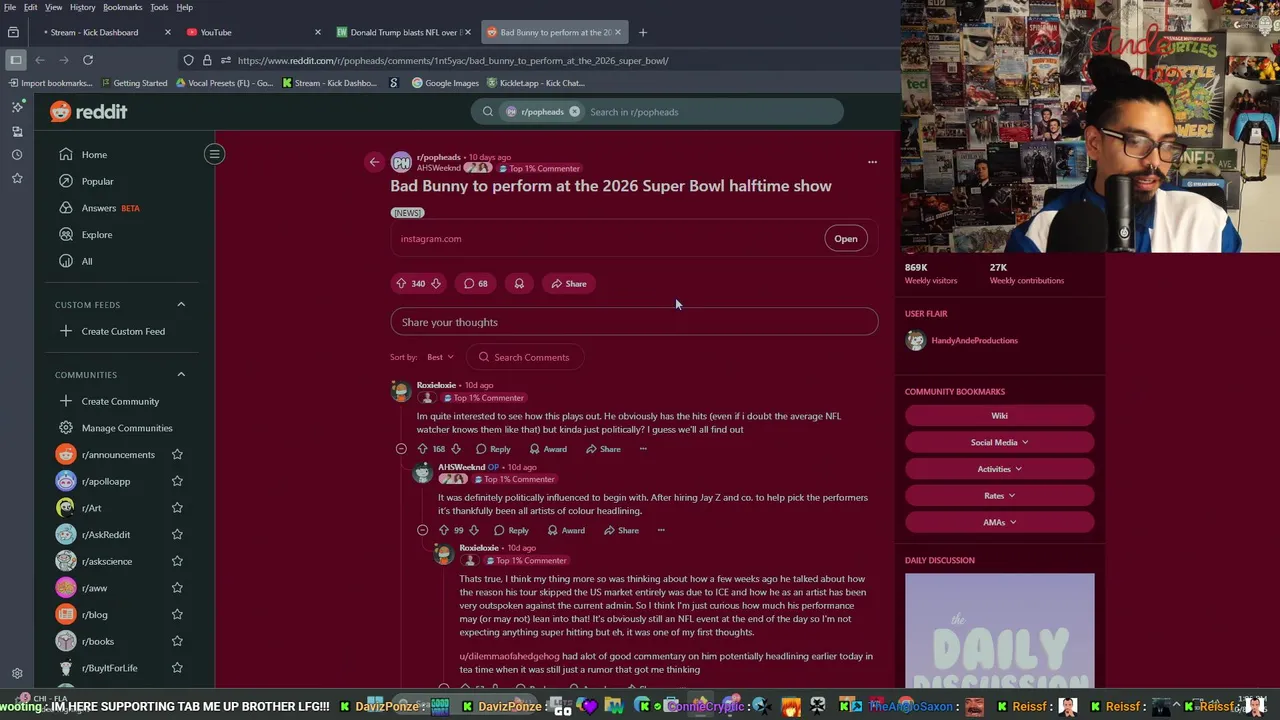The width and height of the screenshot is (1280, 720).
Task: Favorite r/askscience with the star
Action: pos(177,561)
